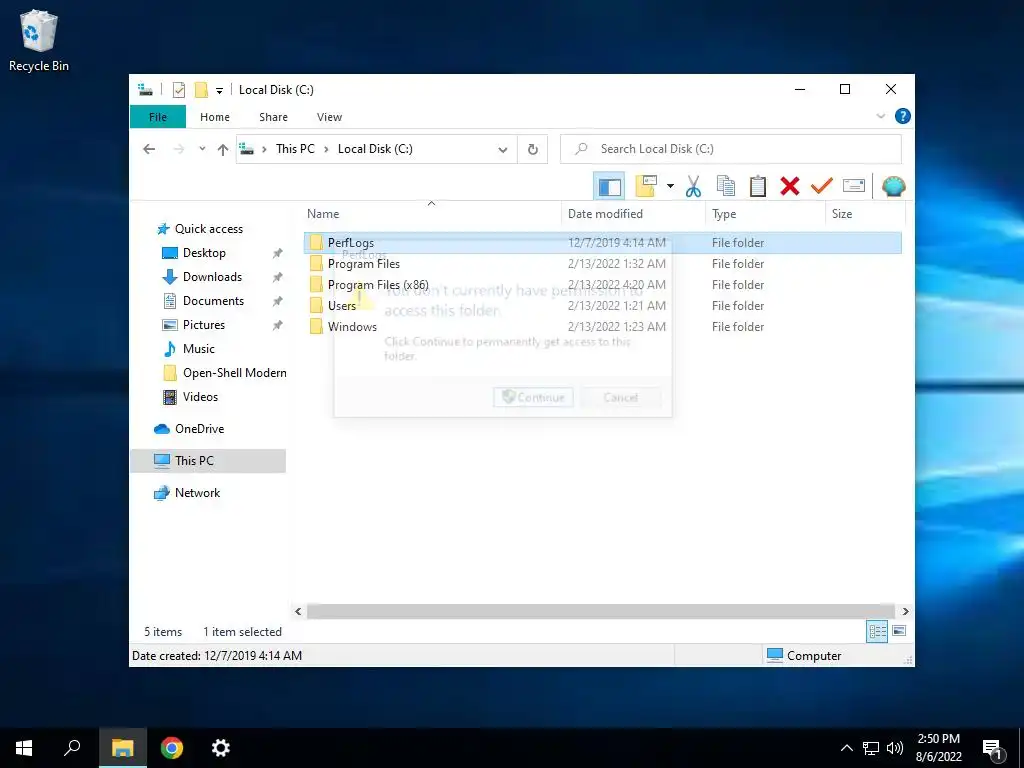Click the Rename icon in toolbar
1024x768 pixels.
(854, 186)
